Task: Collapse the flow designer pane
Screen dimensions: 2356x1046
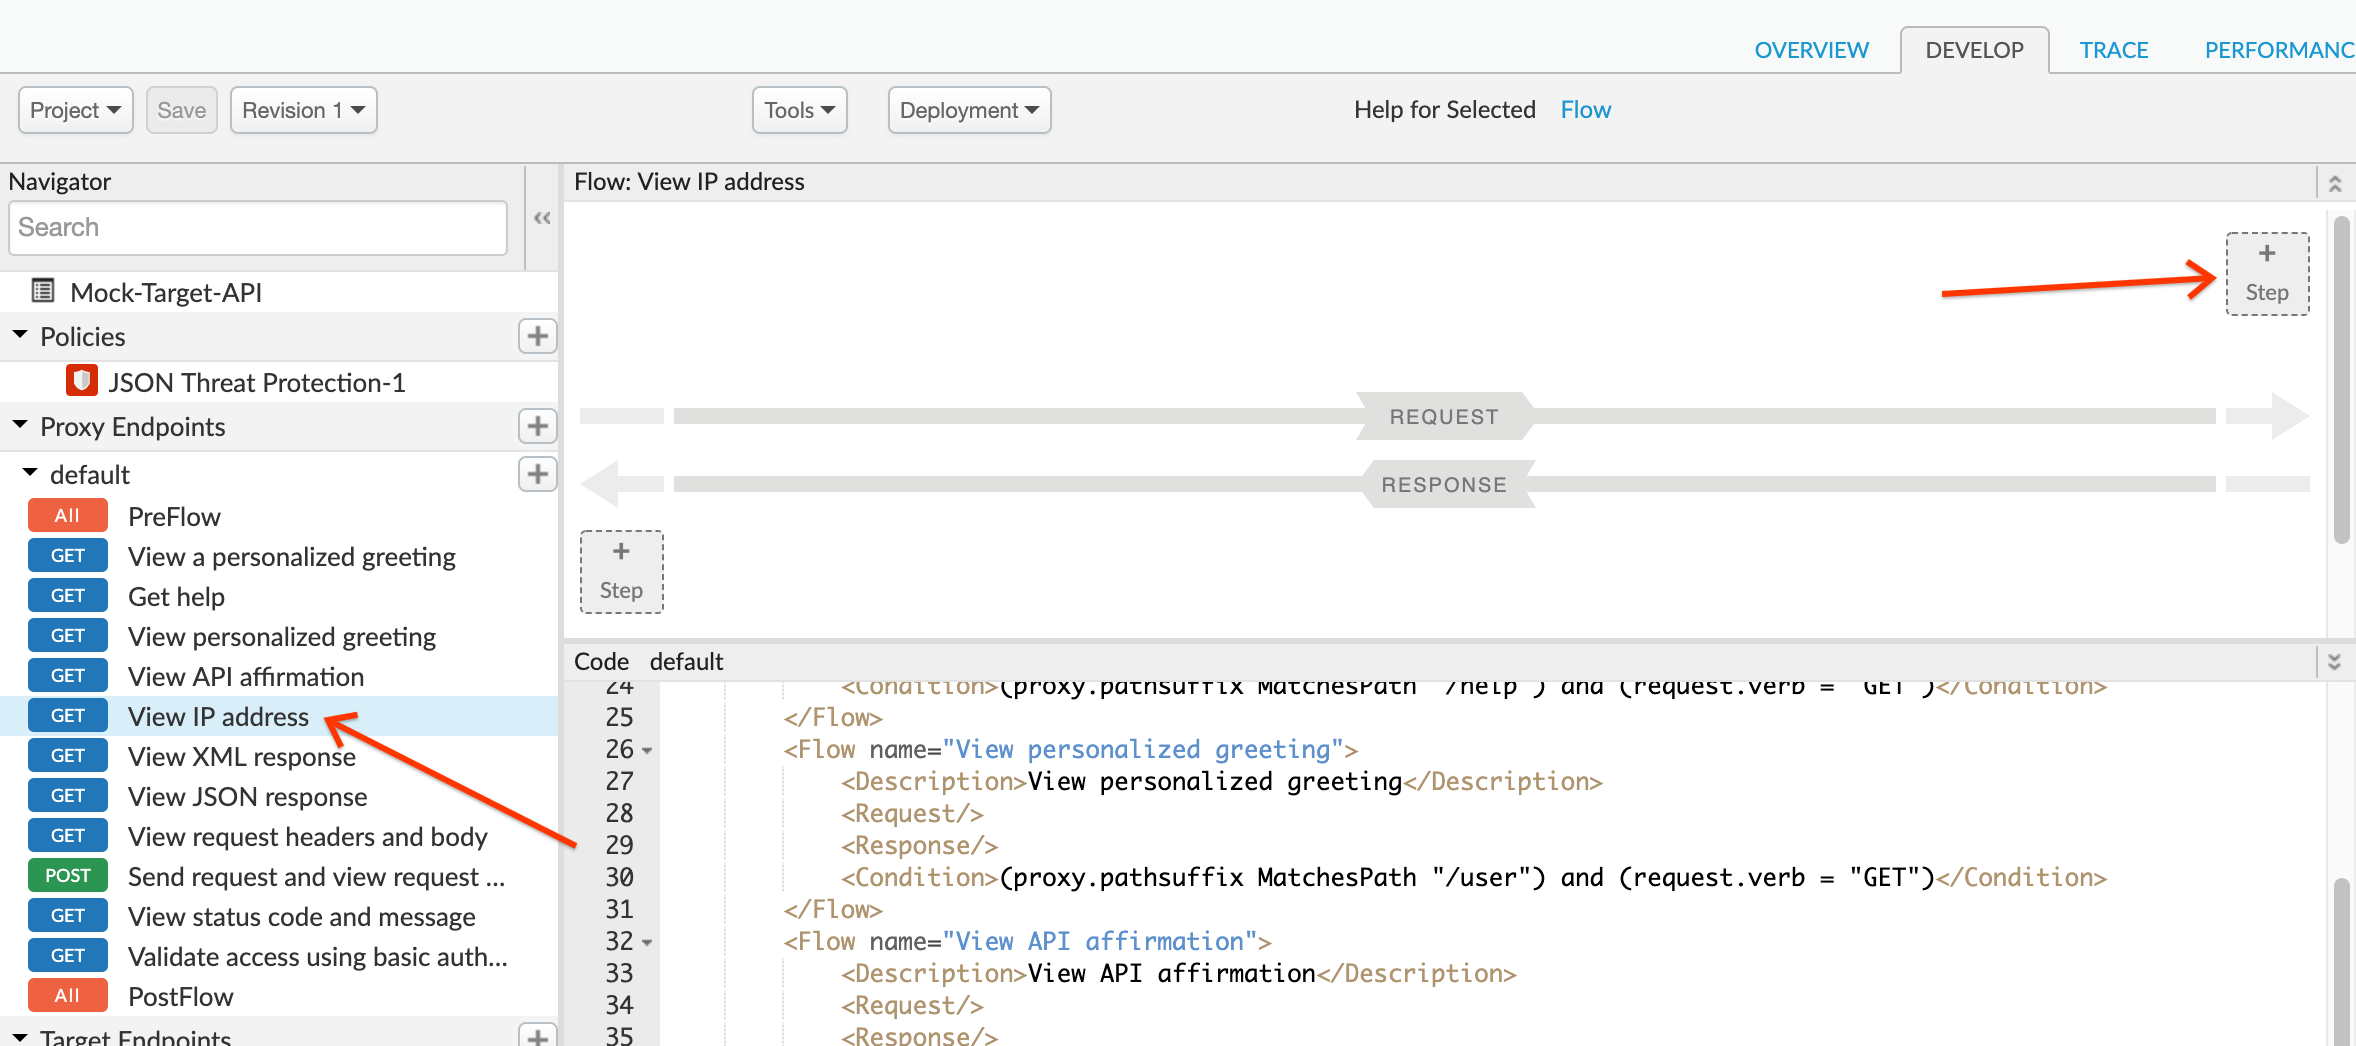Action: coord(2334,183)
